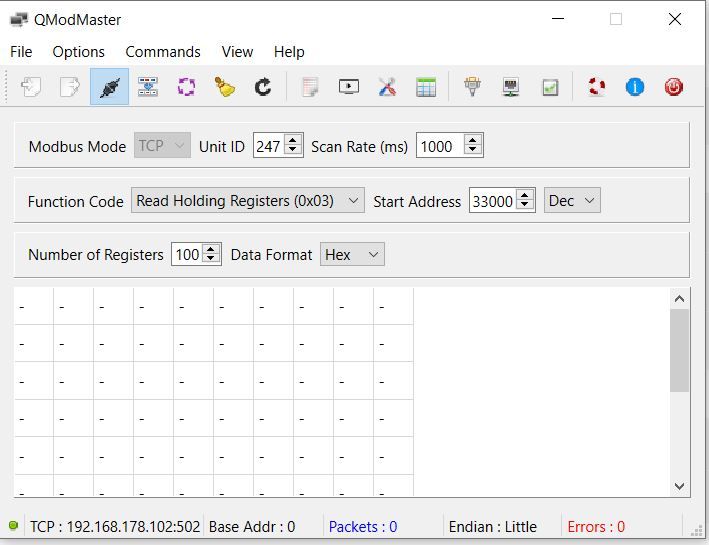709x545 pixels.
Task: Click the QModMaster title bar icon
Action: pyautogui.click(x=19, y=20)
